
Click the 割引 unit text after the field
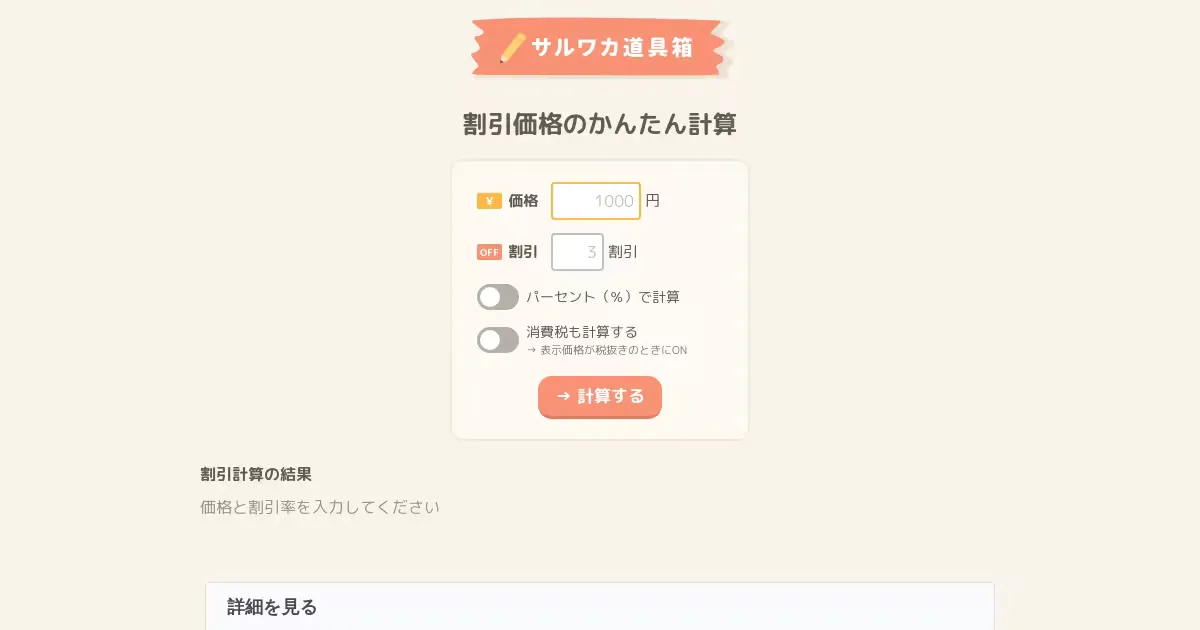coord(623,252)
